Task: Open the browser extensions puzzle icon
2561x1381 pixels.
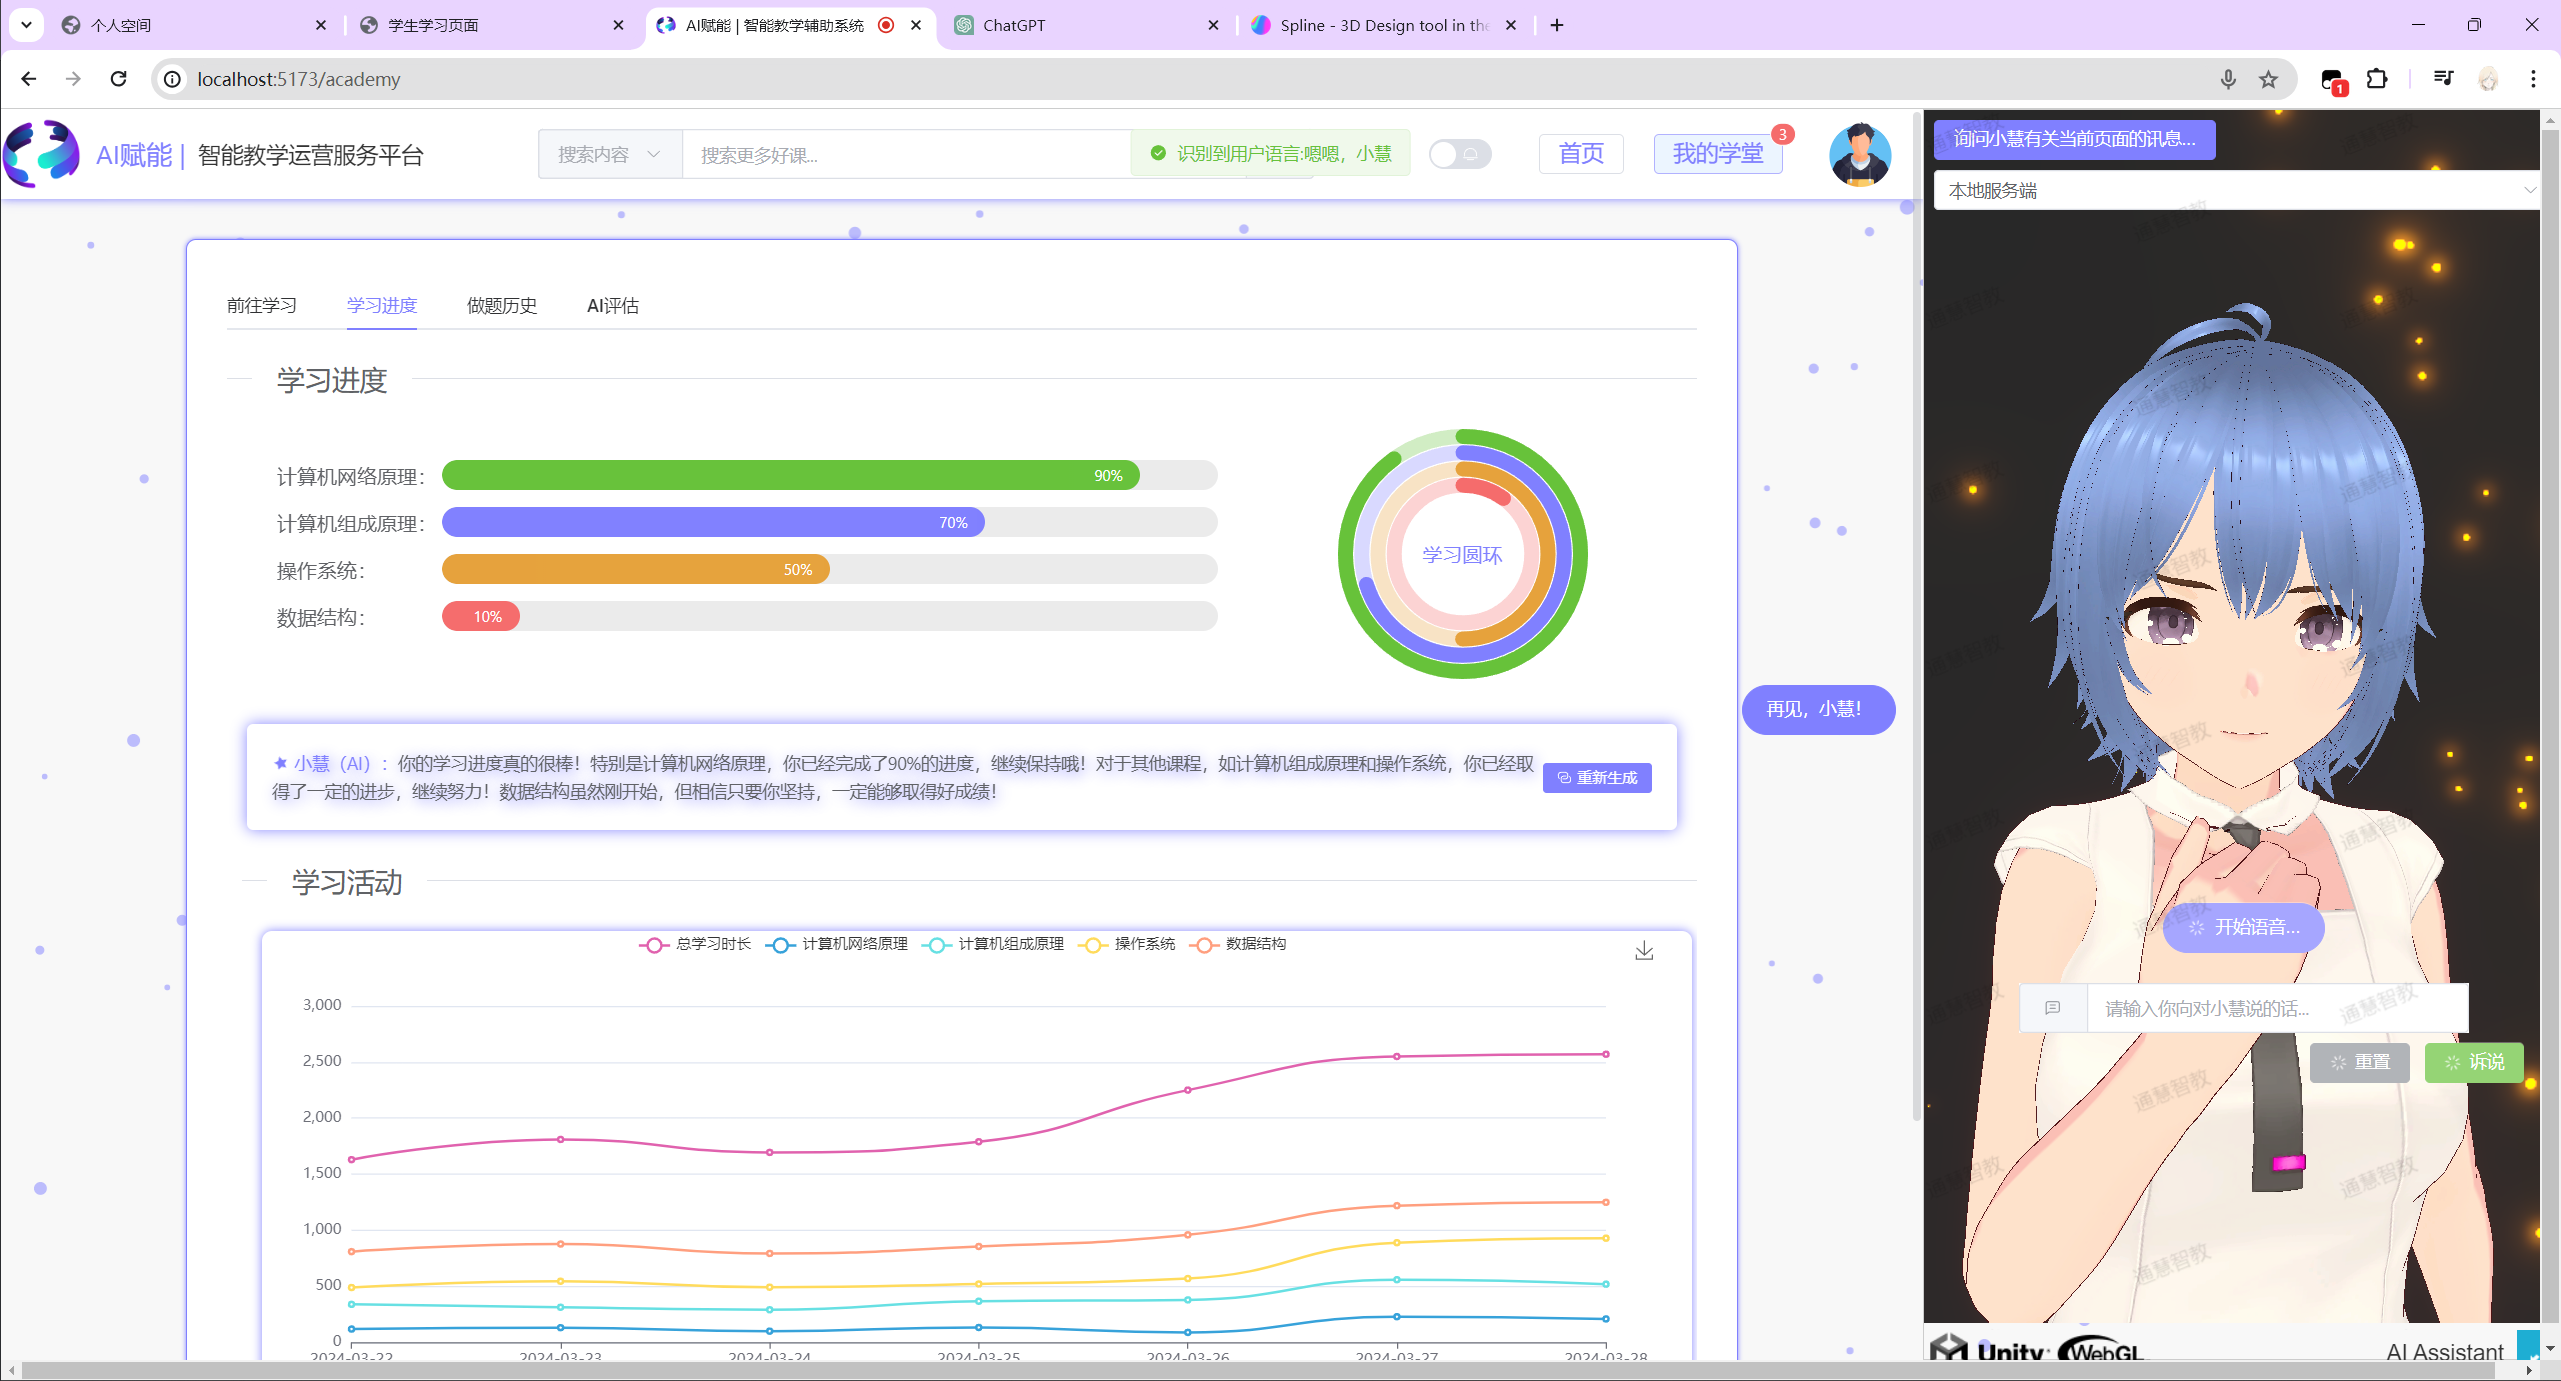Action: click(2377, 79)
